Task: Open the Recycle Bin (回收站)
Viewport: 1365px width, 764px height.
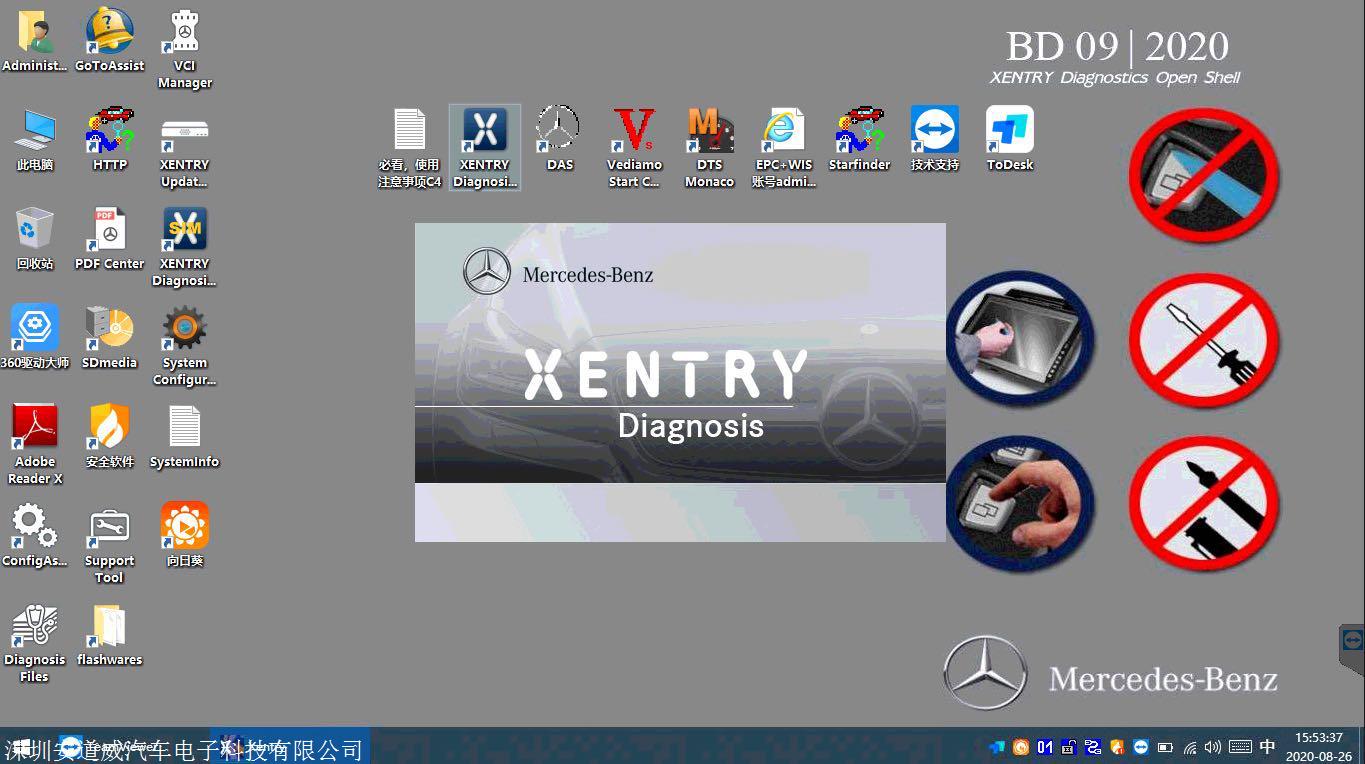Action: [35, 239]
